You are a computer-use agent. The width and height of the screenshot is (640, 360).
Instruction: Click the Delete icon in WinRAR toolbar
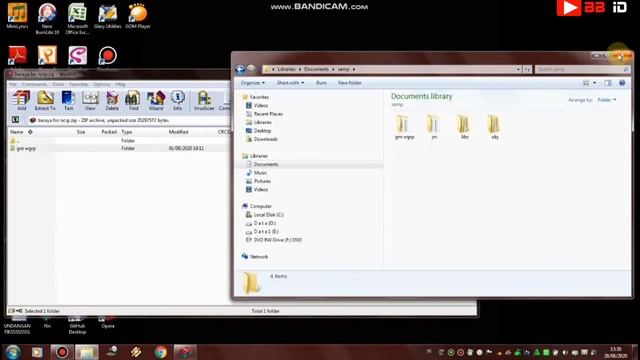(112, 100)
